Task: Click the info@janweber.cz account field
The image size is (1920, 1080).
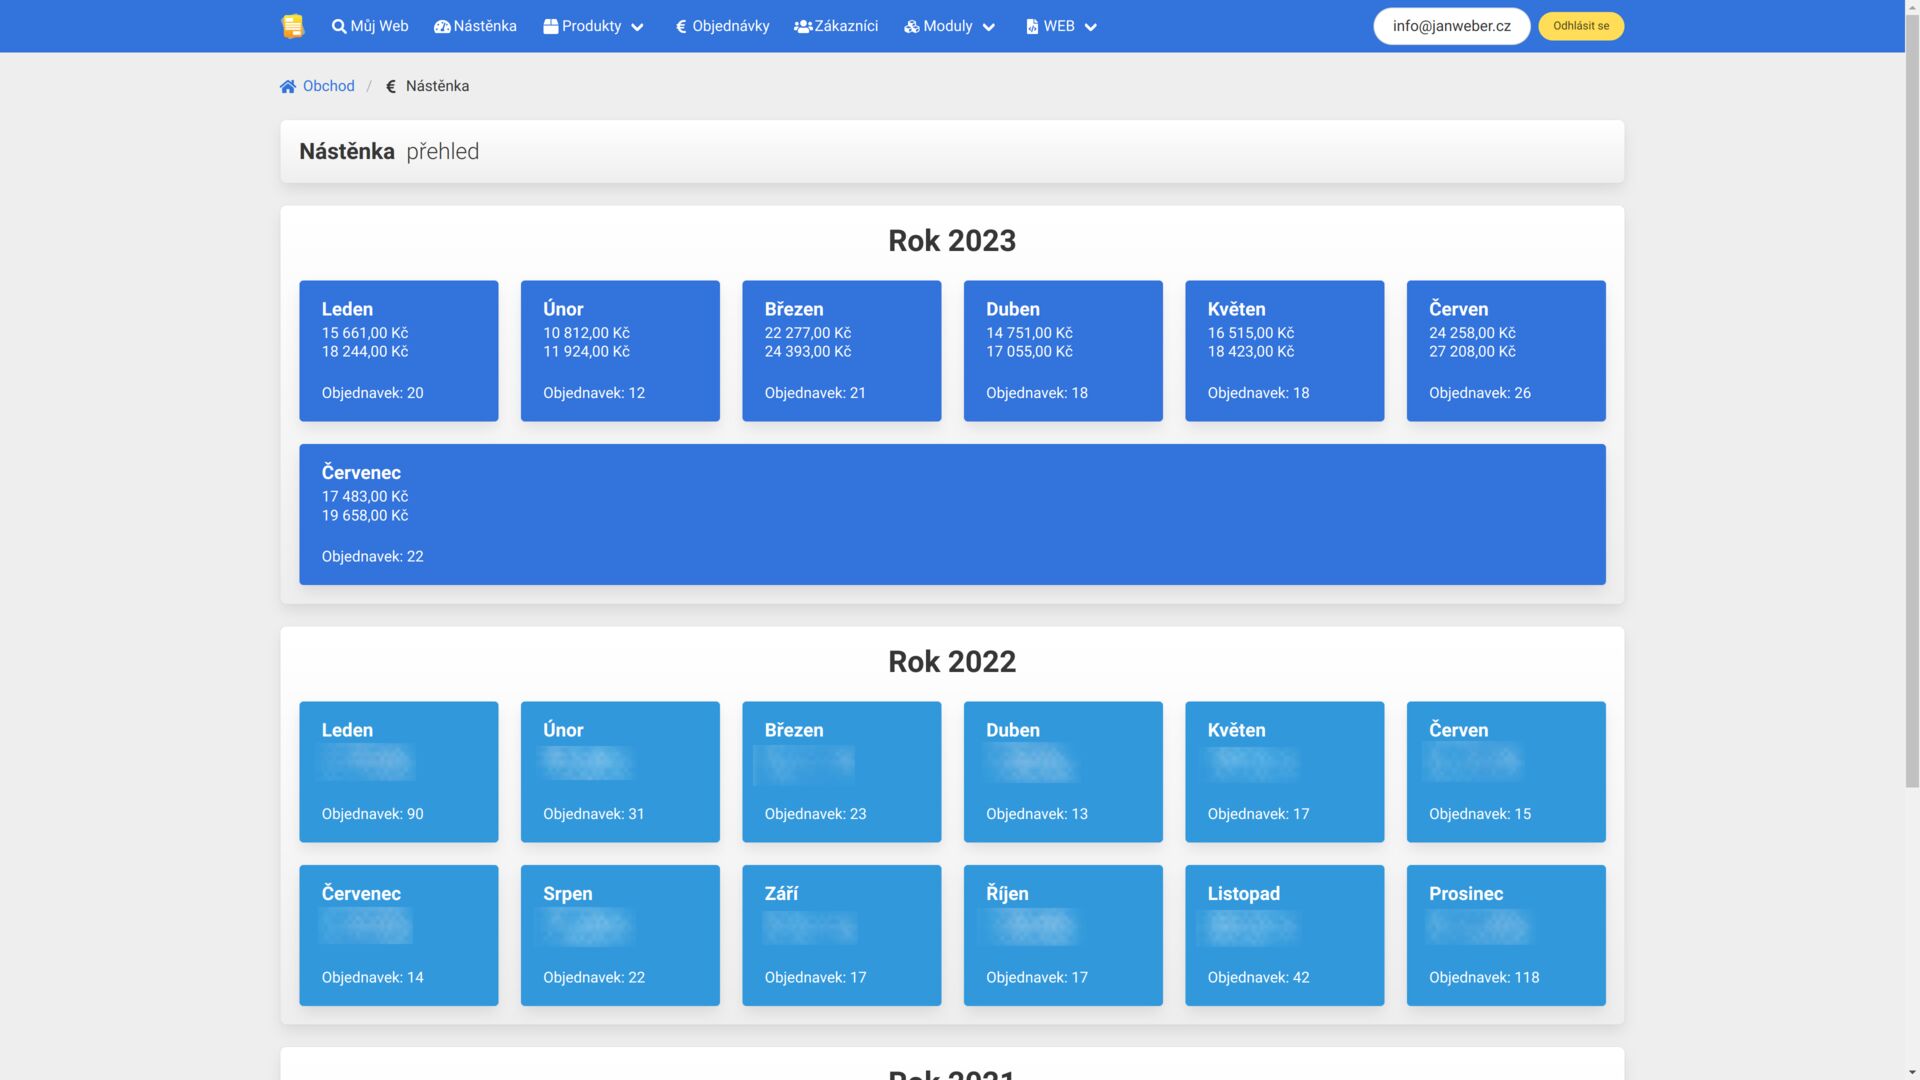Action: coord(1451,26)
